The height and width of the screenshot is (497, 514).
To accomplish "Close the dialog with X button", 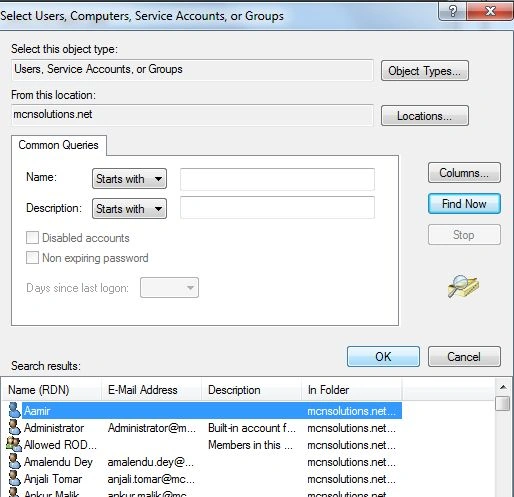I will (490, 11).
